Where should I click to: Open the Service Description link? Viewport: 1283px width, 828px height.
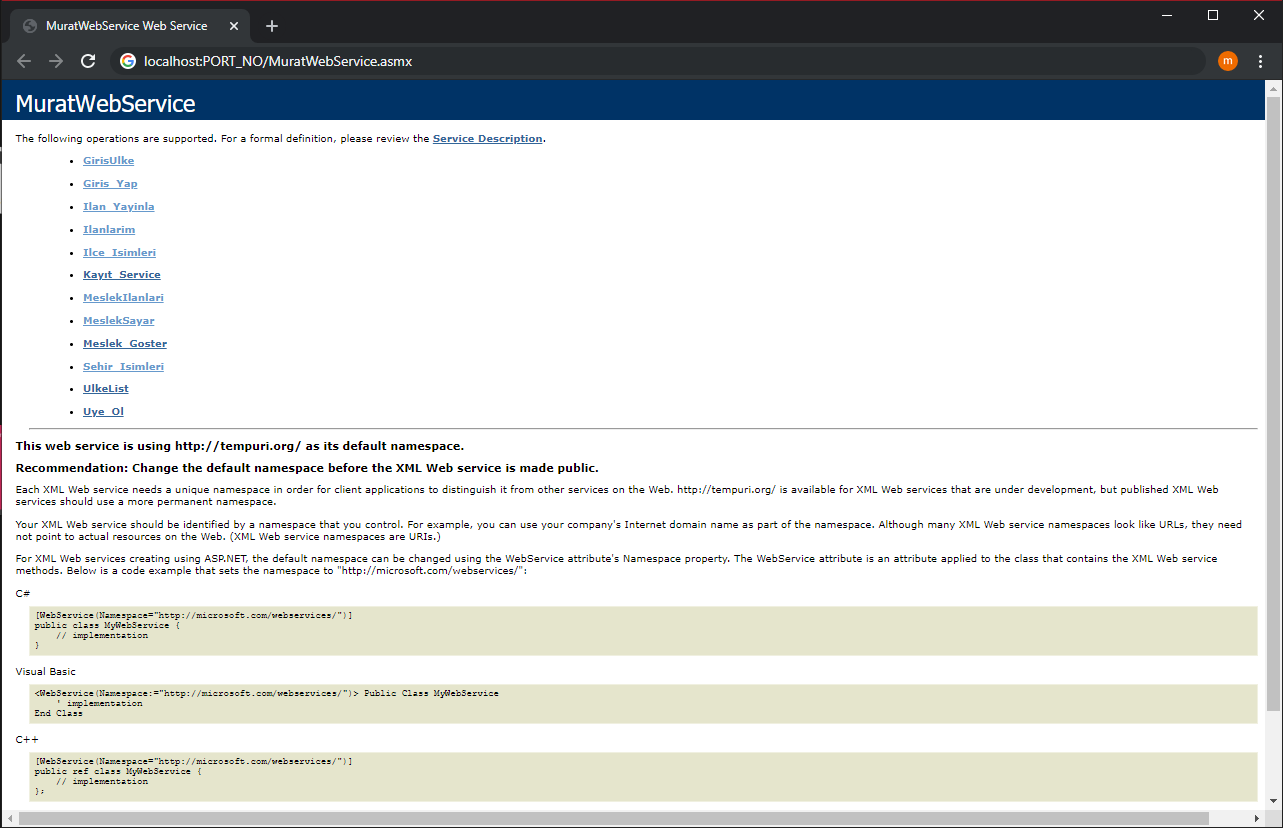[488, 138]
